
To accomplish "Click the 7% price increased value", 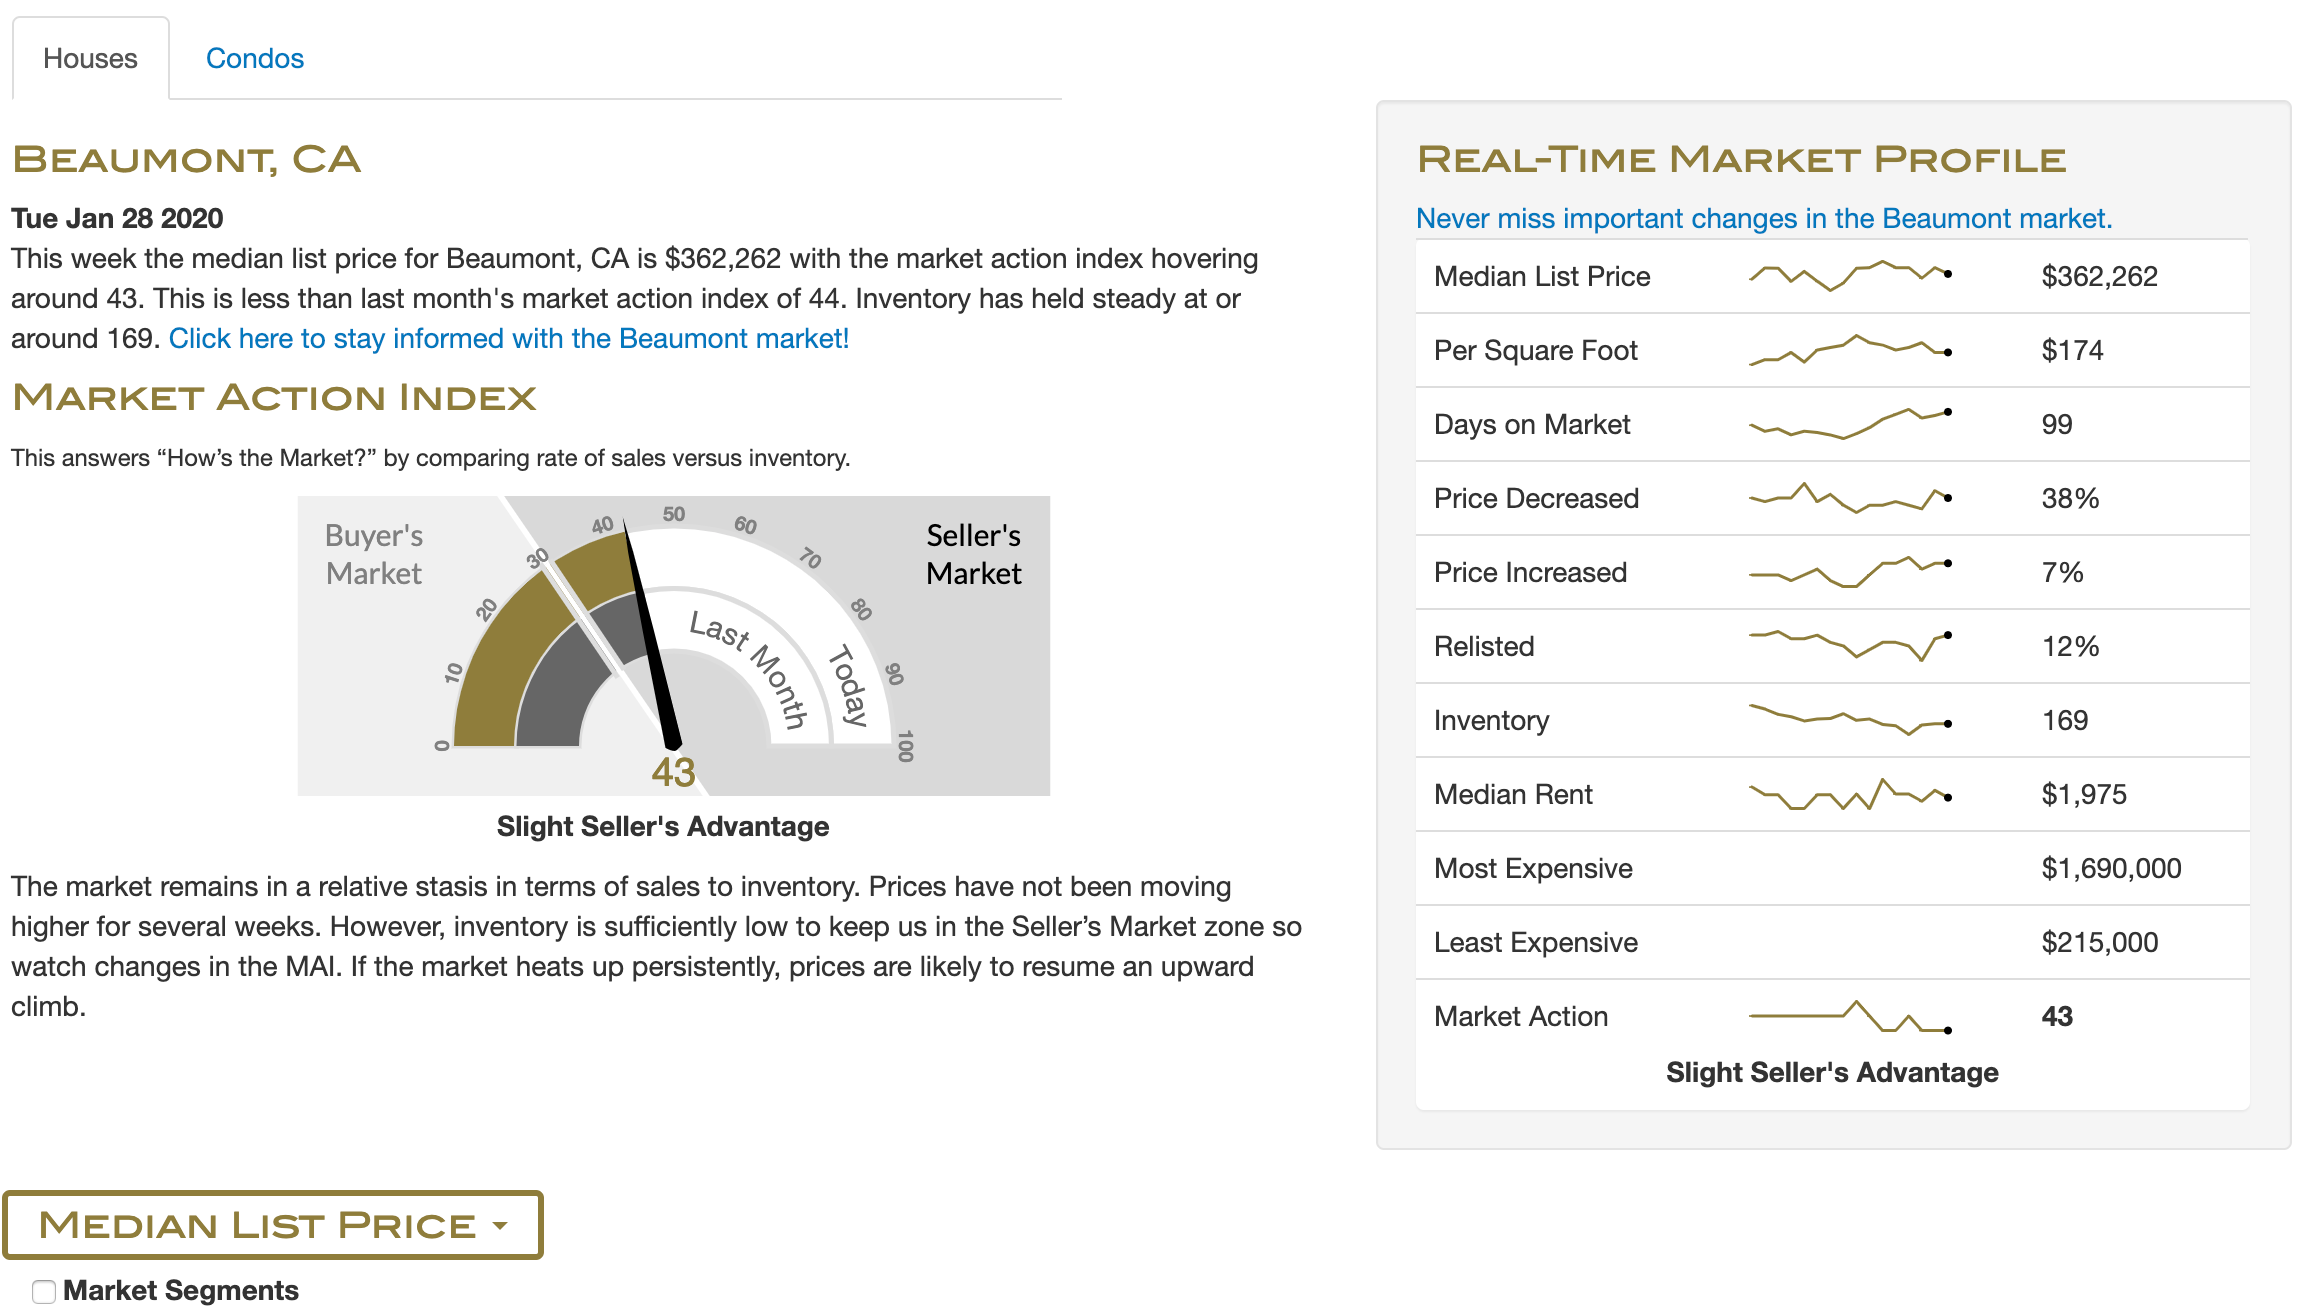I will coord(2063,572).
